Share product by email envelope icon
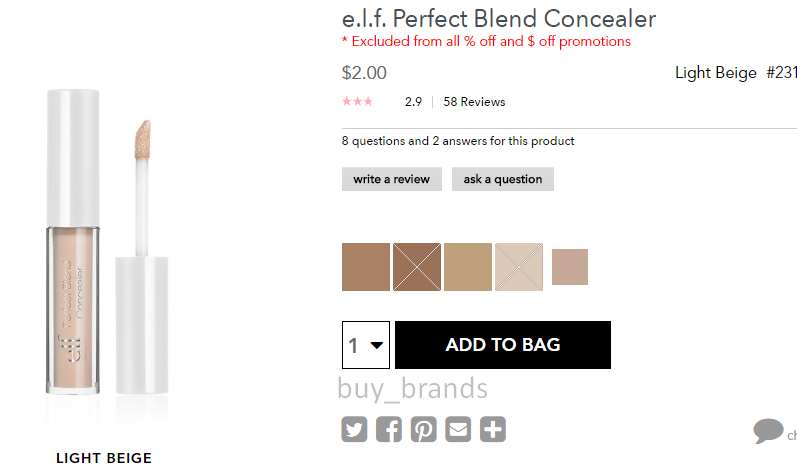797x476 pixels. 458,429
